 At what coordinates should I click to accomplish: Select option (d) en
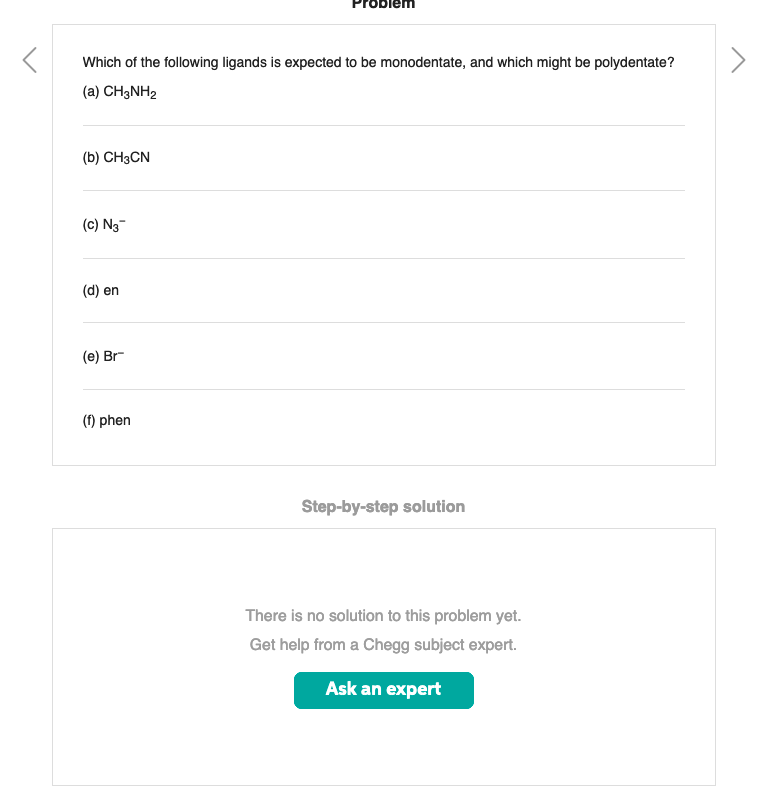click(x=101, y=291)
